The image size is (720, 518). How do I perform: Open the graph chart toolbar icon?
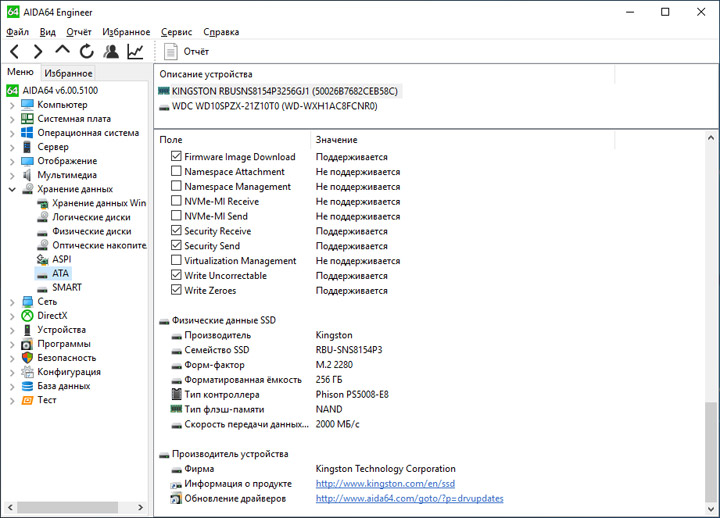tap(135, 51)
